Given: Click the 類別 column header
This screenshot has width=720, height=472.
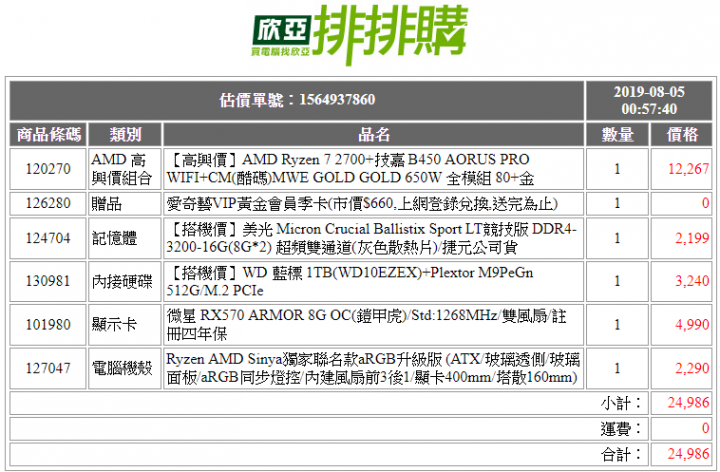Looking at the screenshot, I should (125, 135).
